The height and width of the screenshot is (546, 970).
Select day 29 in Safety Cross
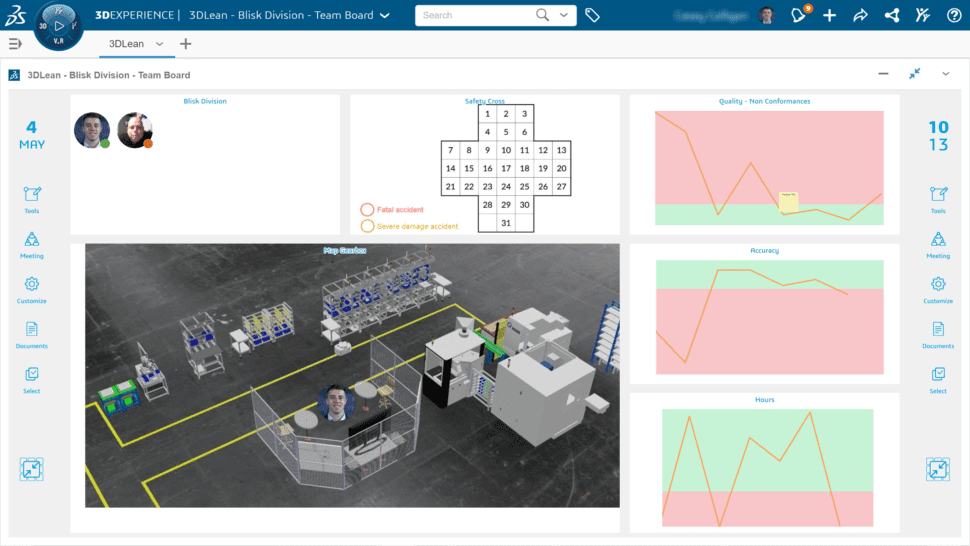point(506,205)
